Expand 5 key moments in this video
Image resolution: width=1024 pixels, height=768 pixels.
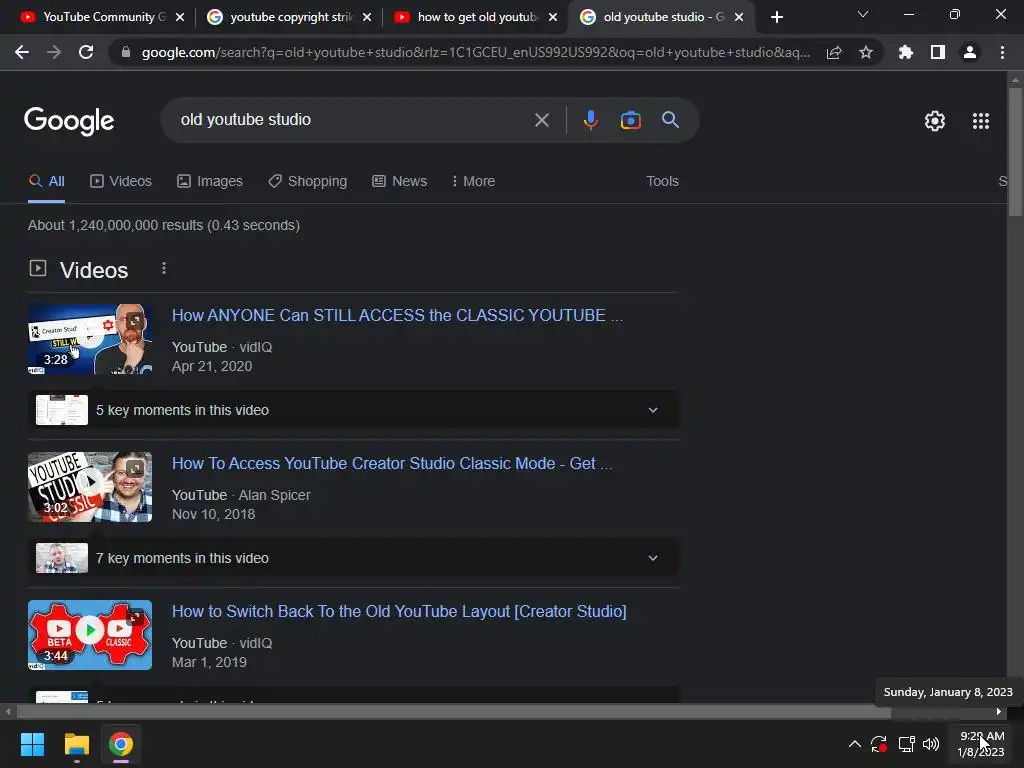click(x=353, y=410)
